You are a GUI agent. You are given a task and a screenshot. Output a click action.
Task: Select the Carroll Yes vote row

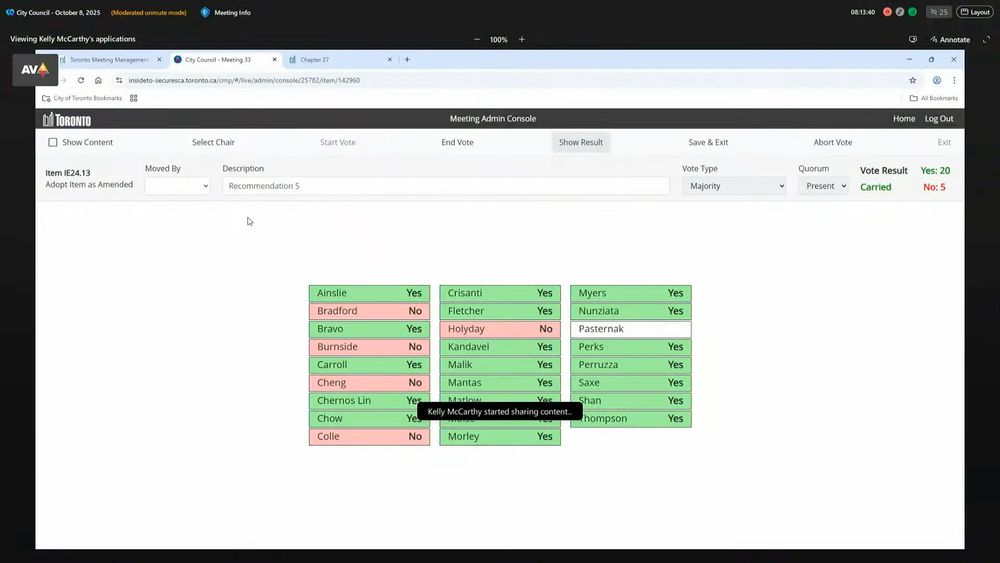369,365
